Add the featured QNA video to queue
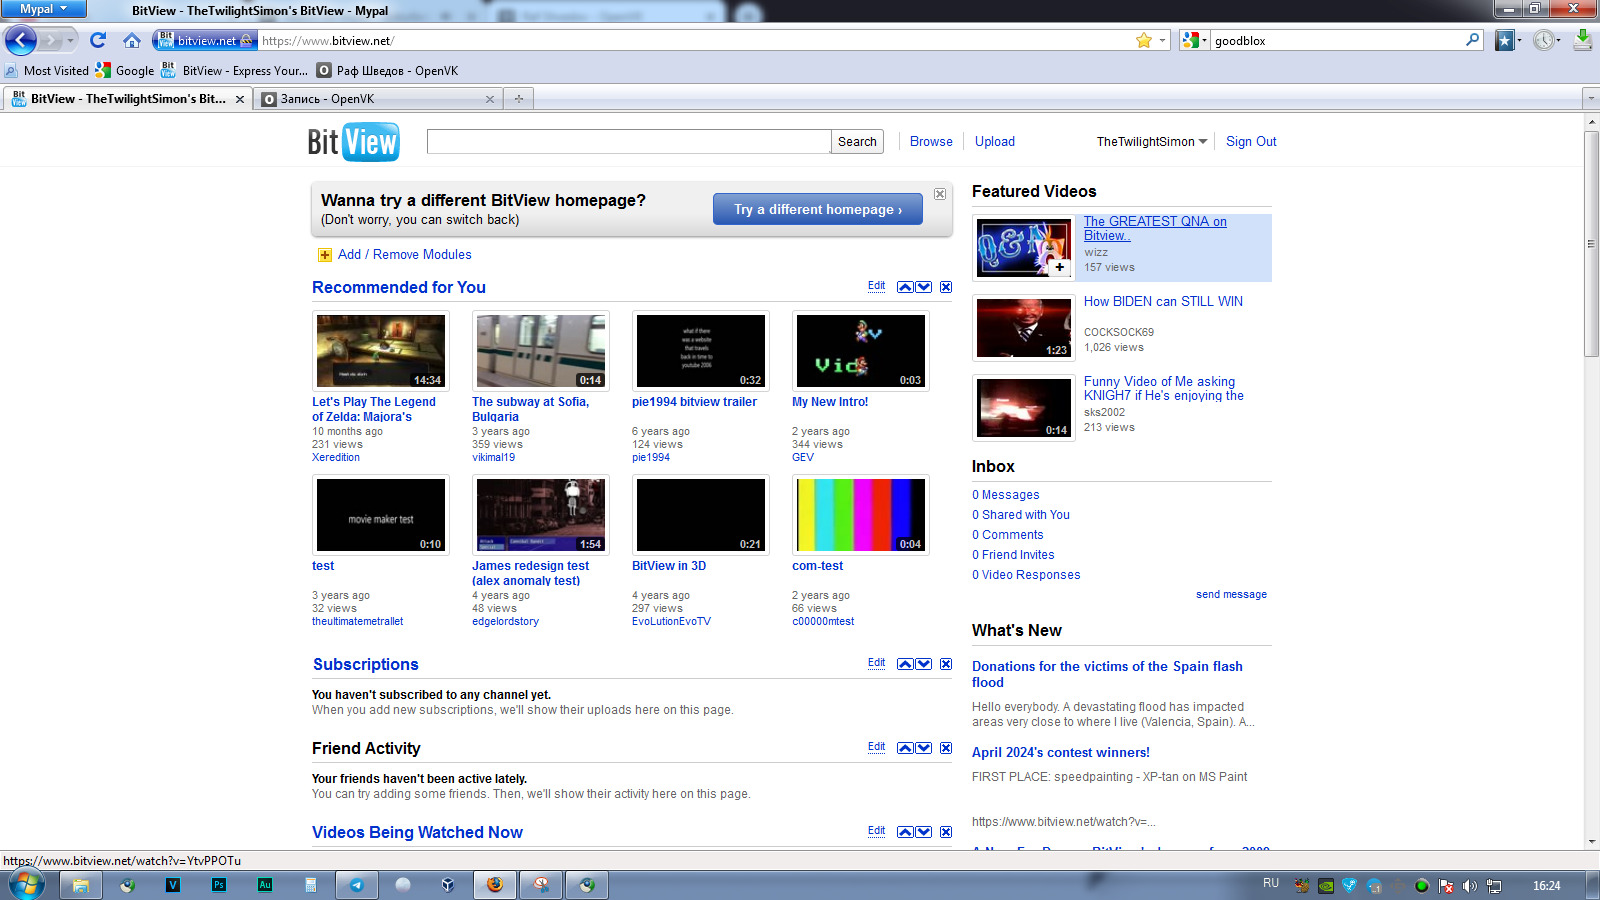 coord(1059,267)
